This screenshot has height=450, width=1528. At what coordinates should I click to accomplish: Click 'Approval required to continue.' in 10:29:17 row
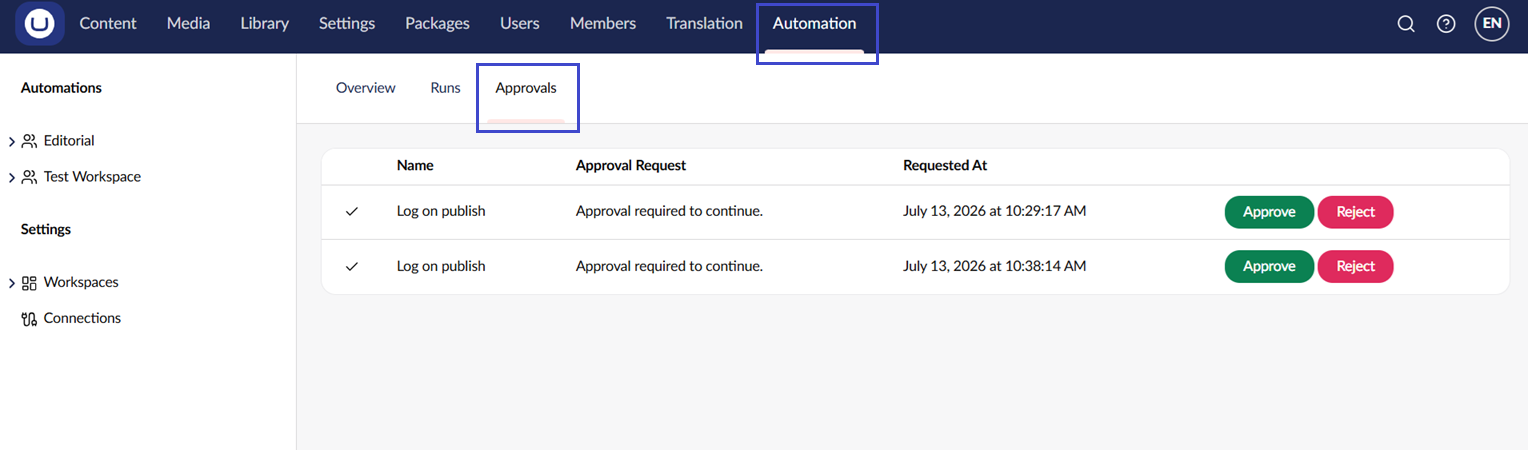pyautogui.click(x=669, y=212)
